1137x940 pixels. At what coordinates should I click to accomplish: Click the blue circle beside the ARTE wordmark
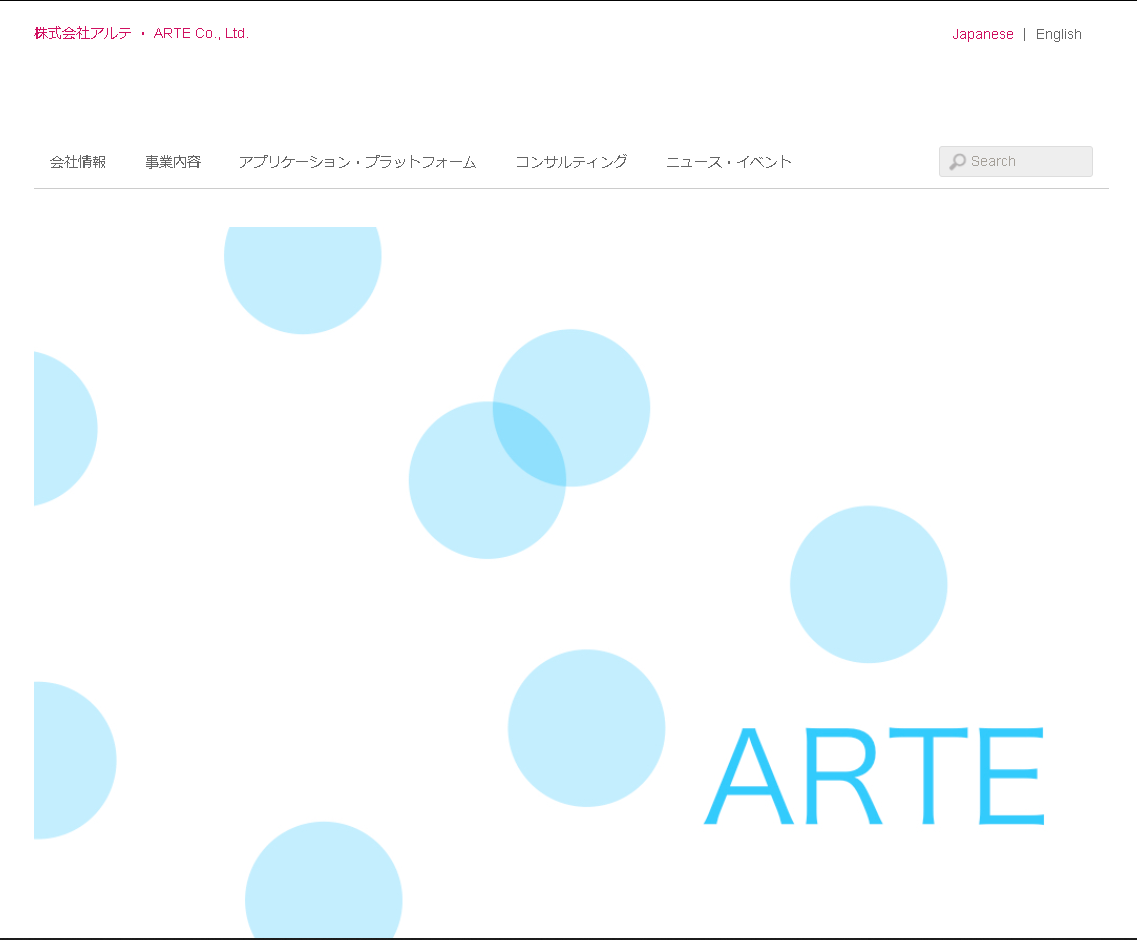coord(586,728)
